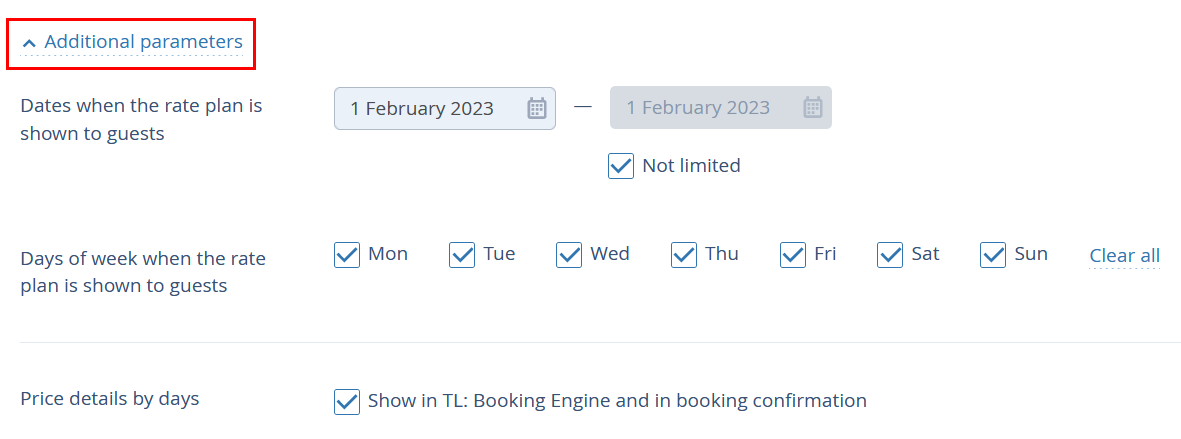Untick the Mon day checkbox

(x=346, y=255)
